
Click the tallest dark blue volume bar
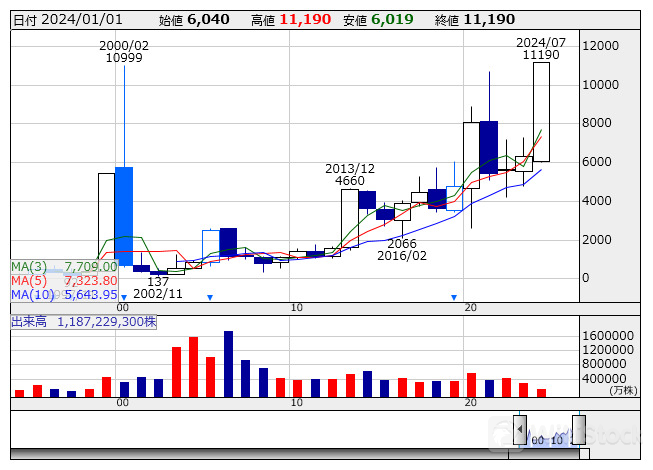(228, 364)
